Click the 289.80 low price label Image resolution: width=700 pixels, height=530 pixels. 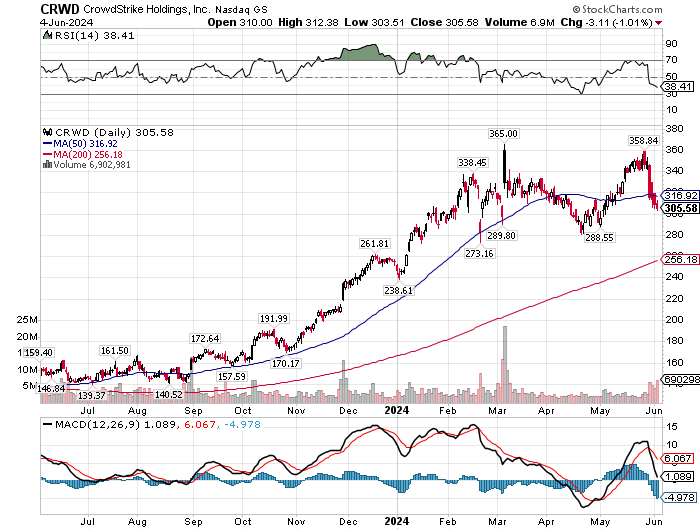(x=501, y=235)
